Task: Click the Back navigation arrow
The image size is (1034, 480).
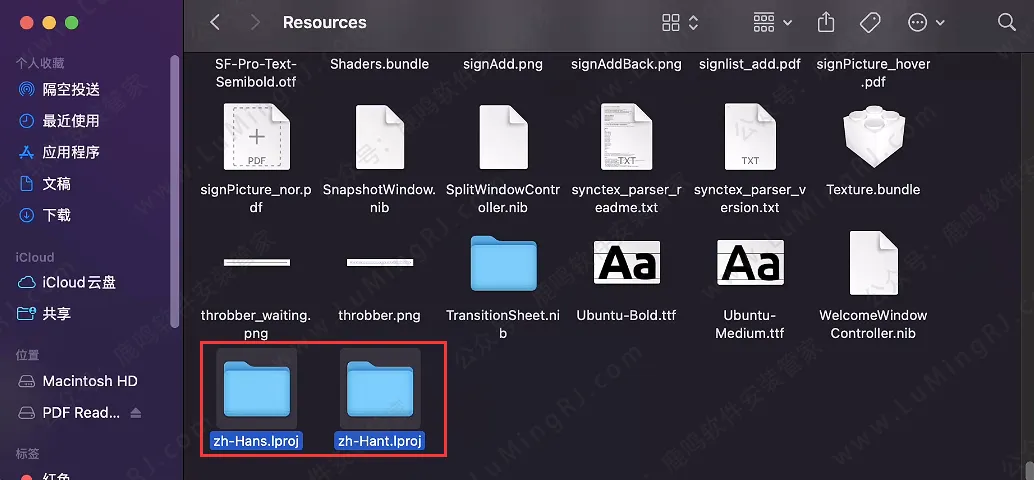Action: pos(216,22)
